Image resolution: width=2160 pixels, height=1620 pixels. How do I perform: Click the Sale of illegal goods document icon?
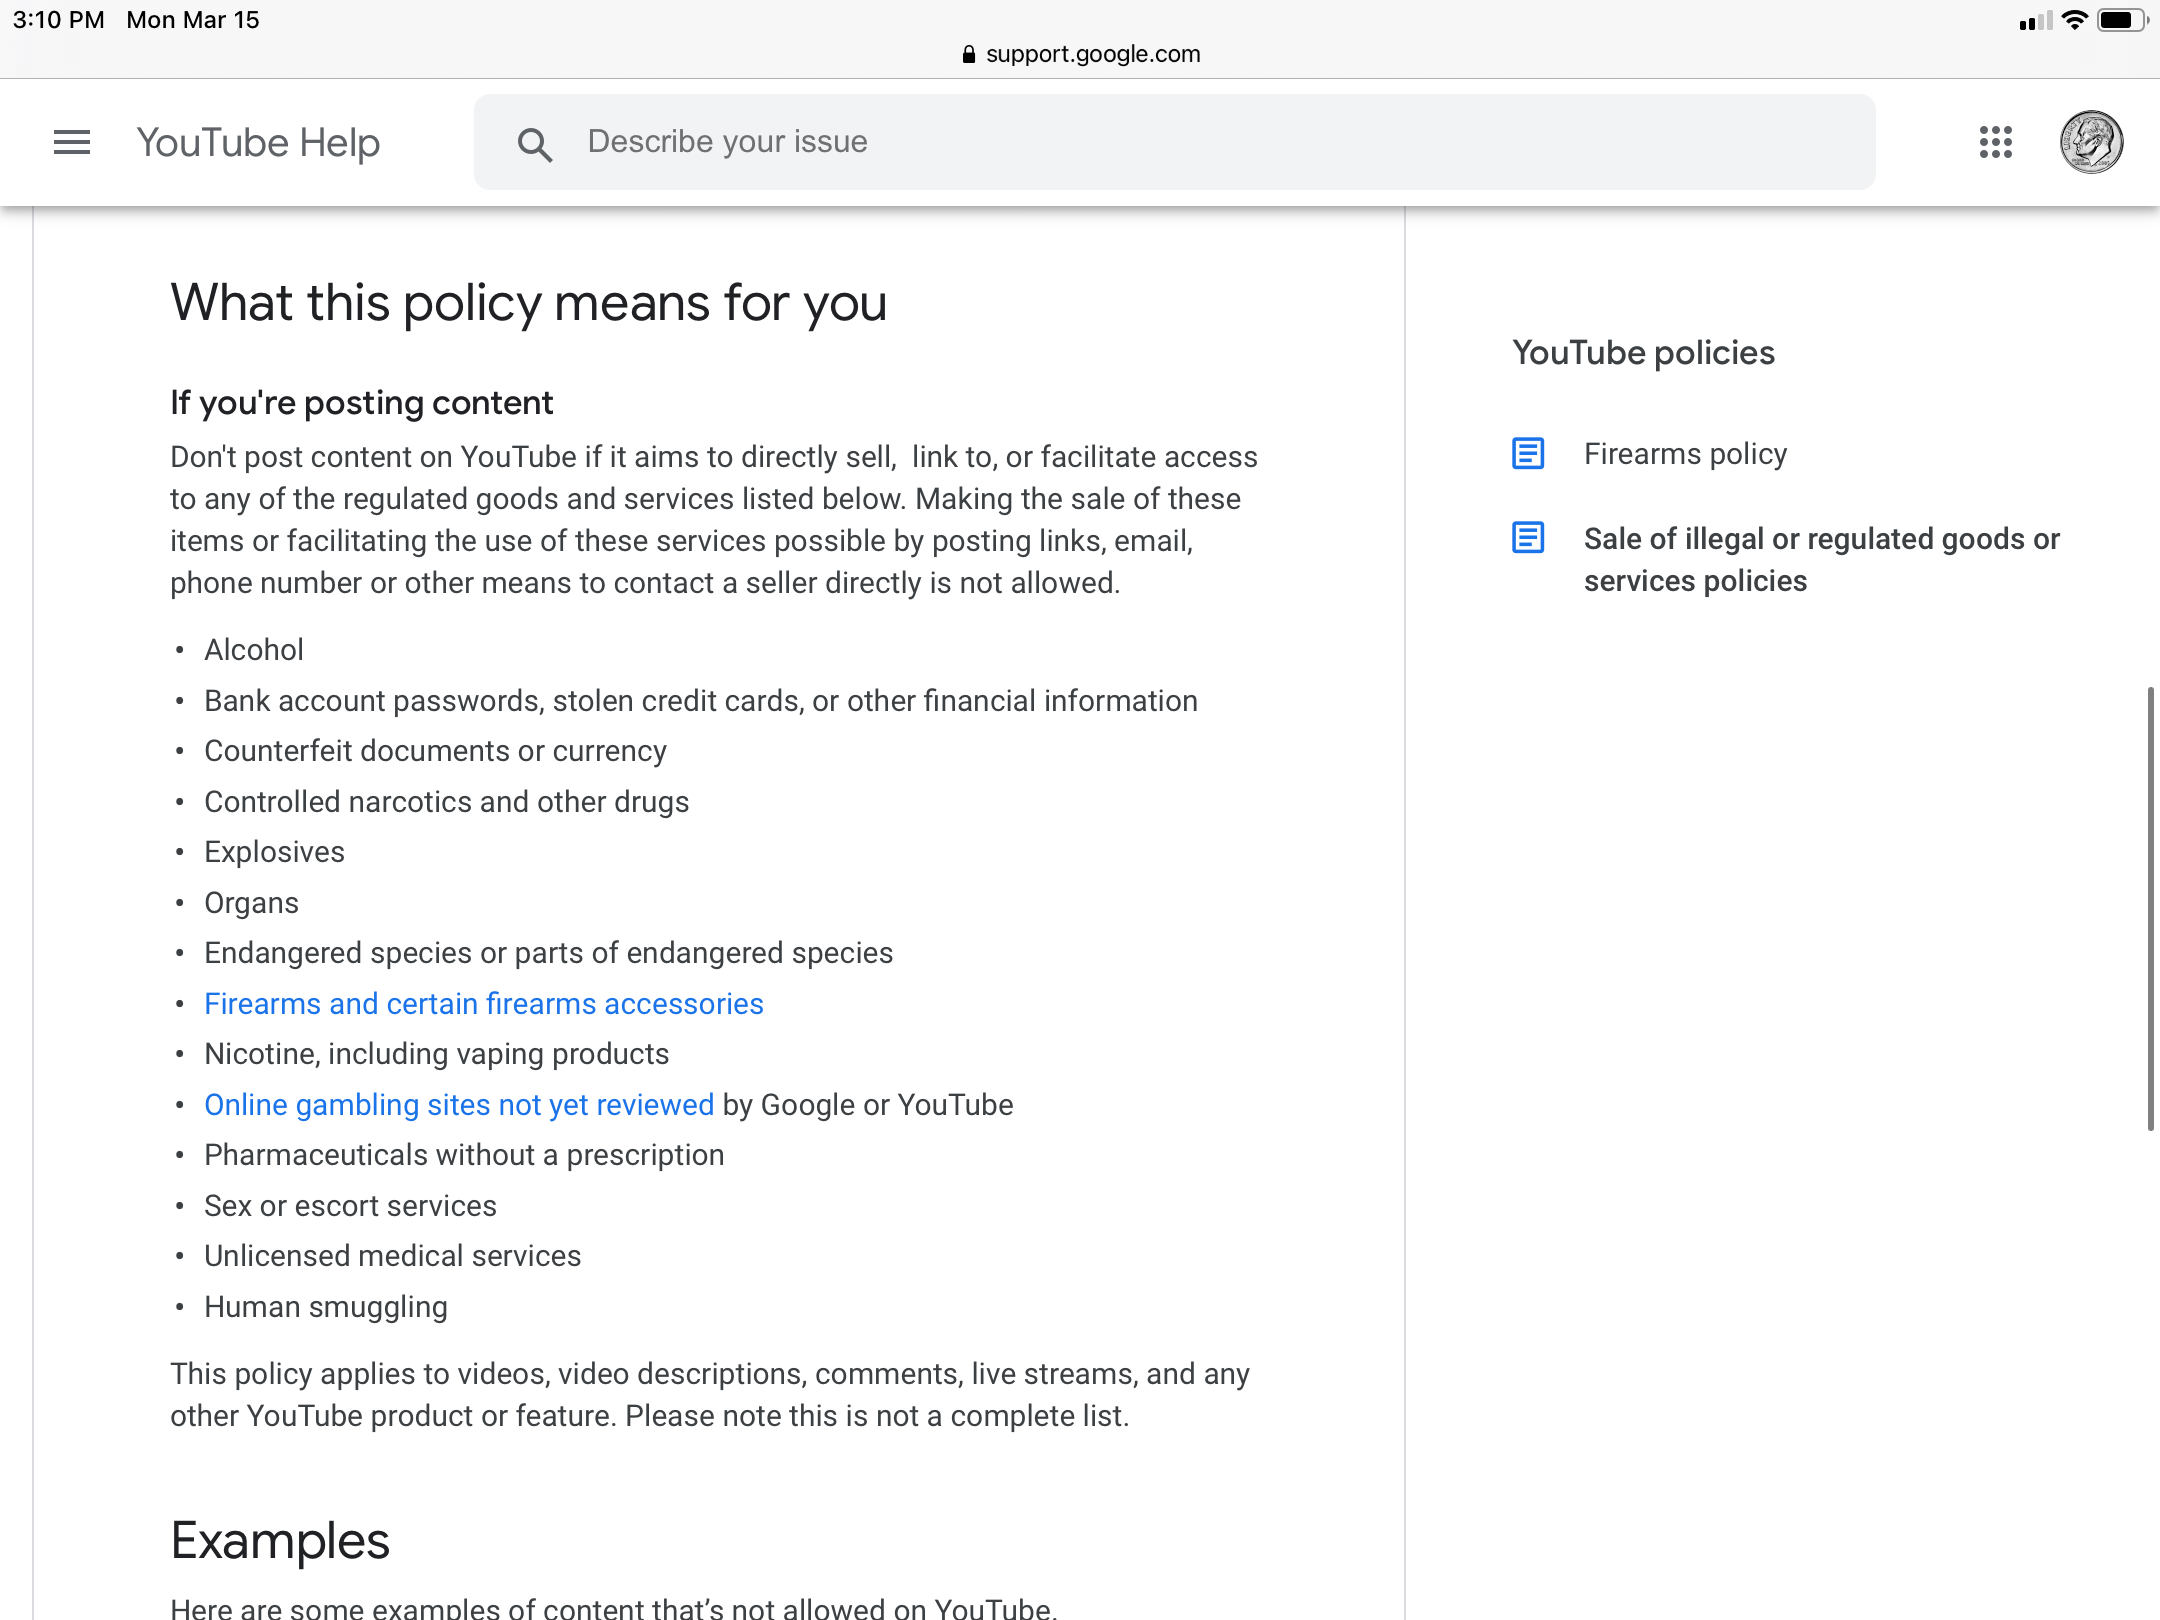1528,538
